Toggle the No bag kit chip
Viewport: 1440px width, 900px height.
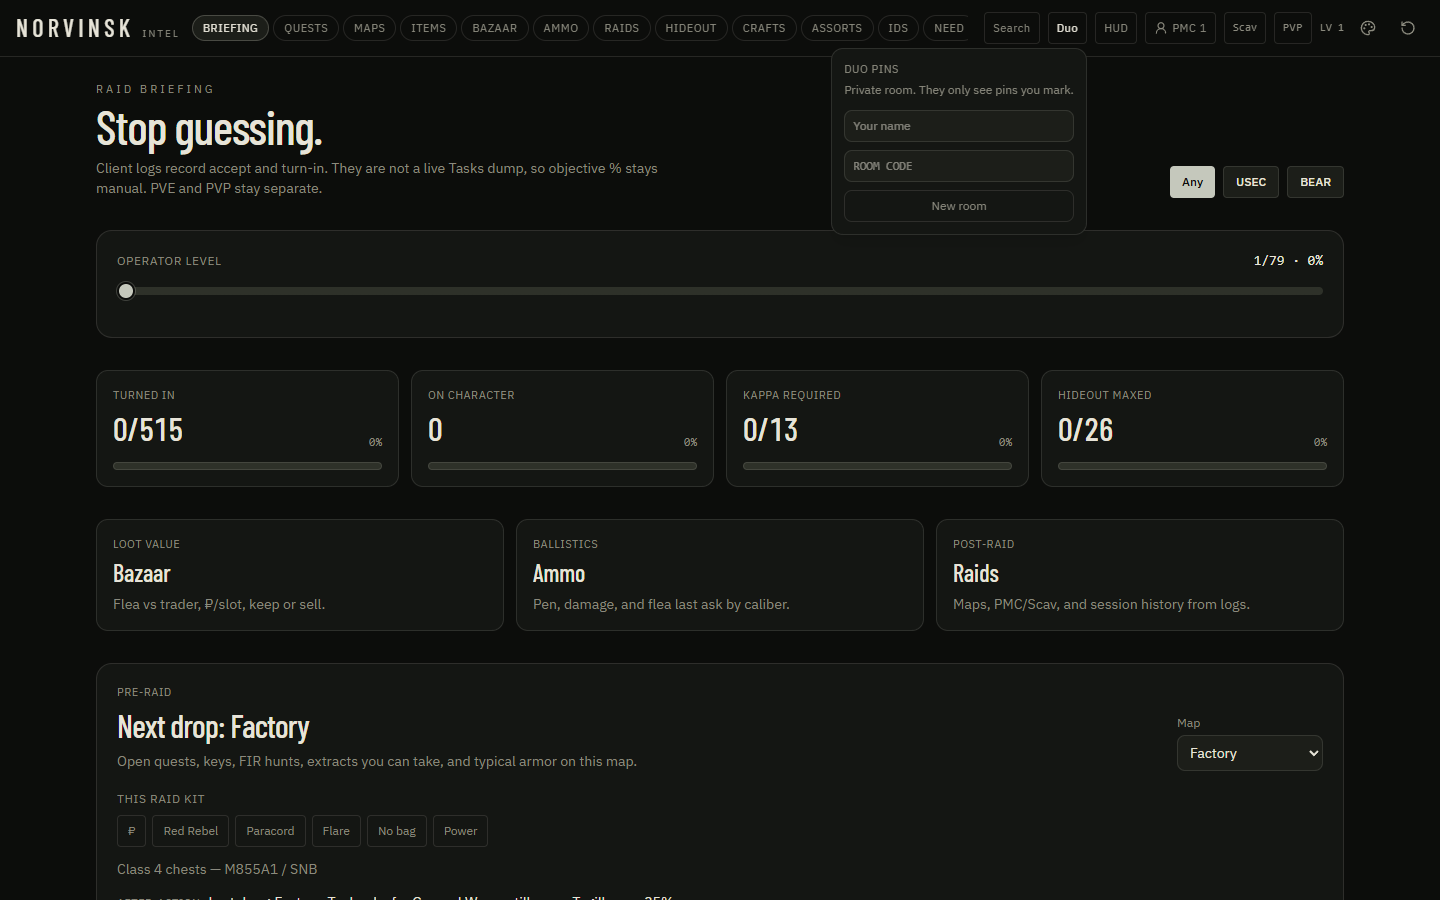397,831
